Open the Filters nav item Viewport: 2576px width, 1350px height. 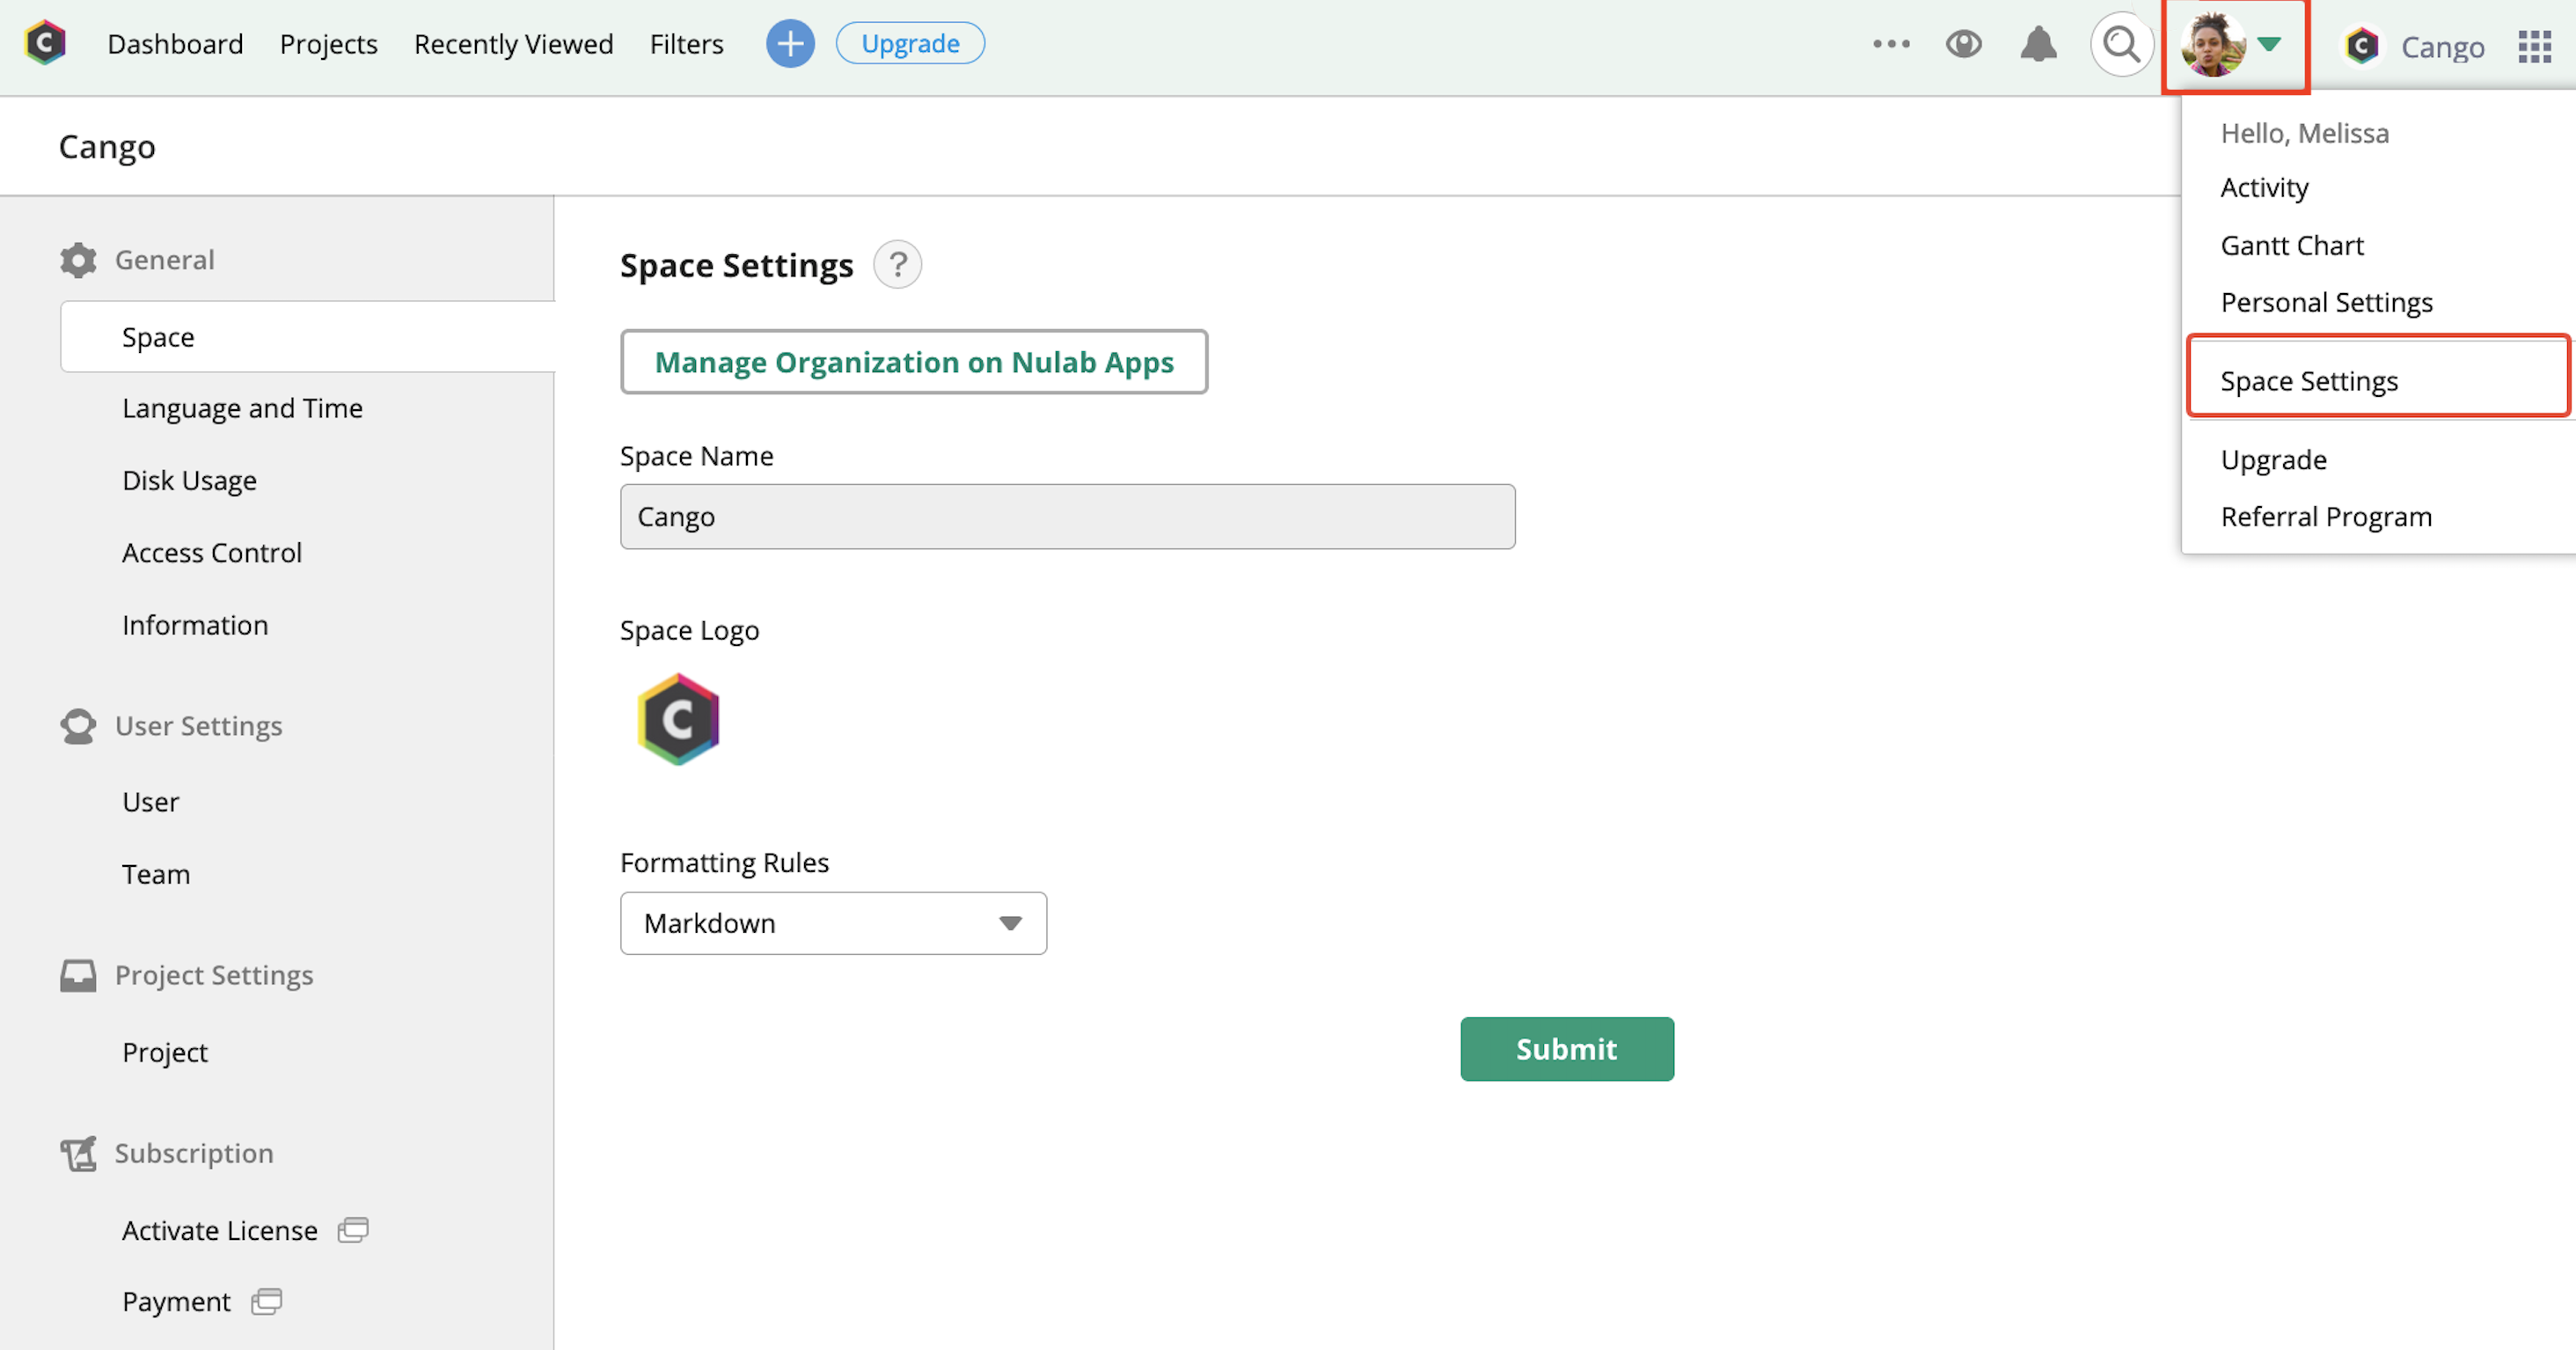(686, 44)
